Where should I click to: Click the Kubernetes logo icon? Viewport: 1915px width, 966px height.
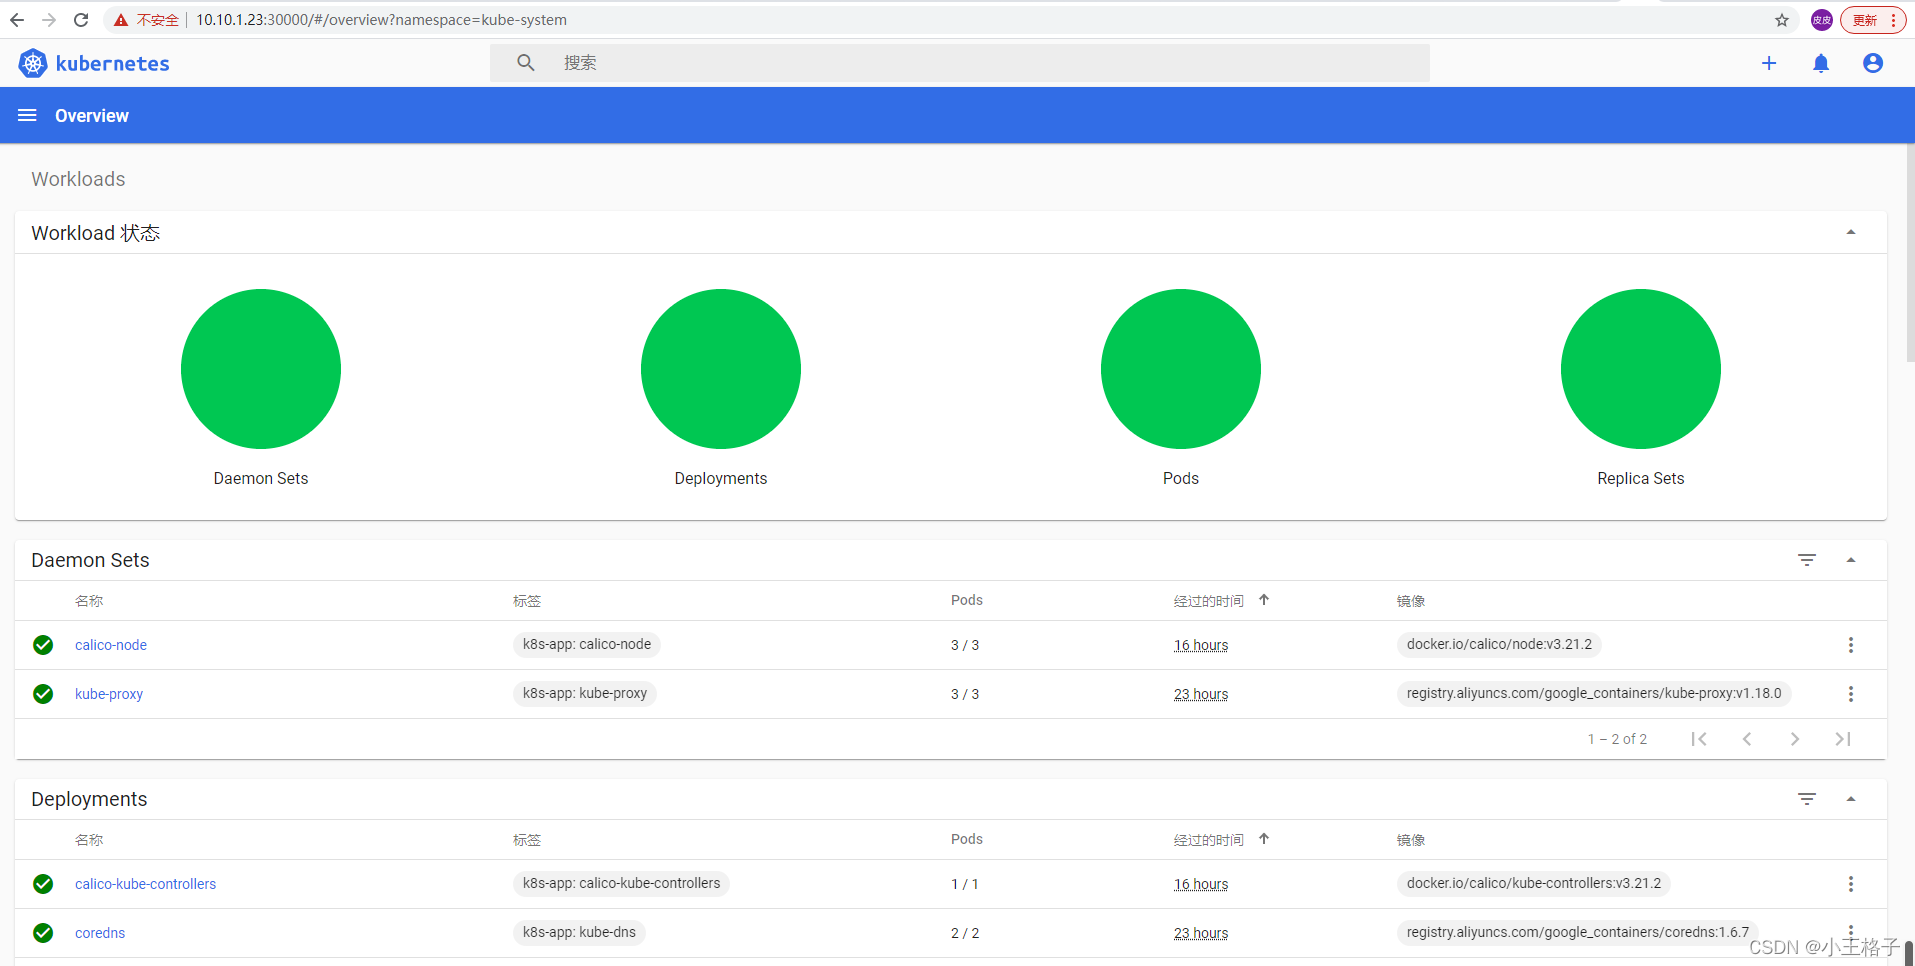33,63
